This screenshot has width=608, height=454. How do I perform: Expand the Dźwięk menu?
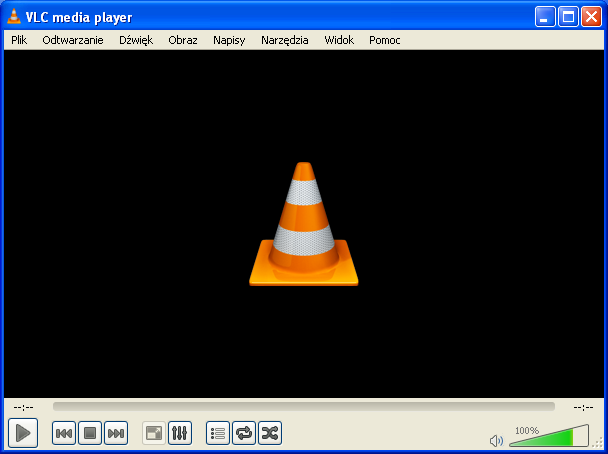[136, 40]
